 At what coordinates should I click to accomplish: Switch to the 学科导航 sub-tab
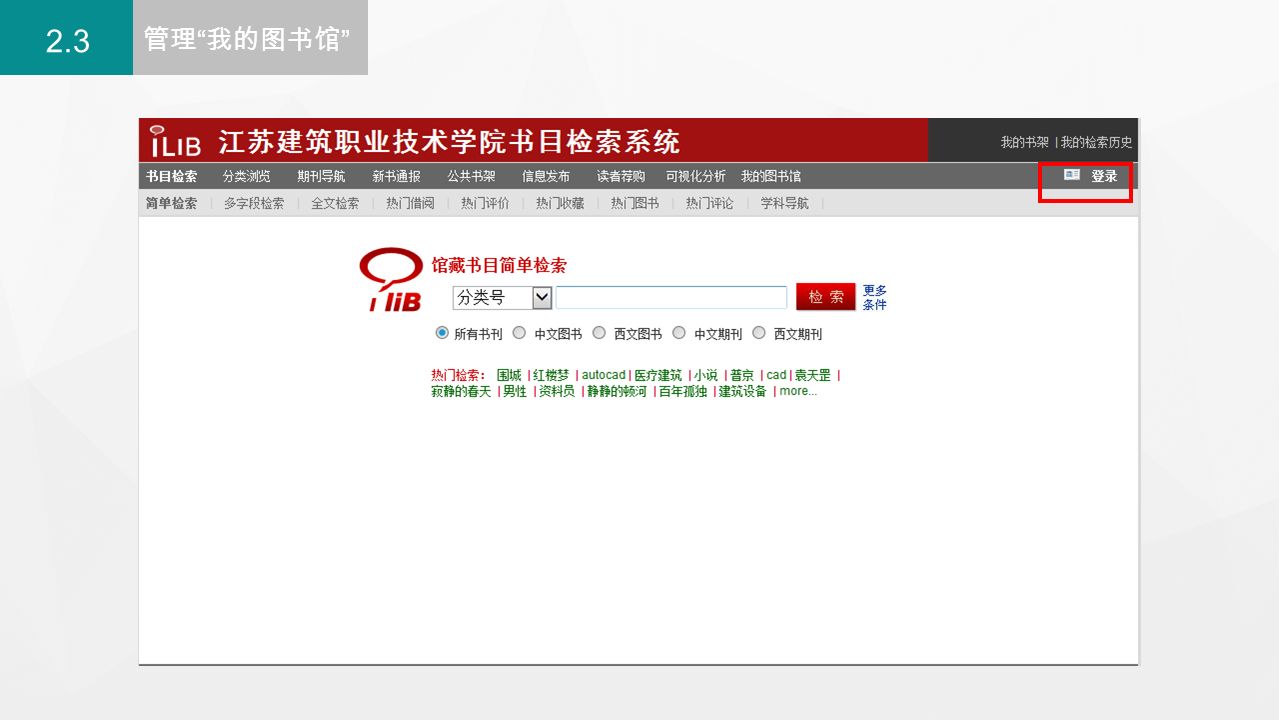pos(785,203)
